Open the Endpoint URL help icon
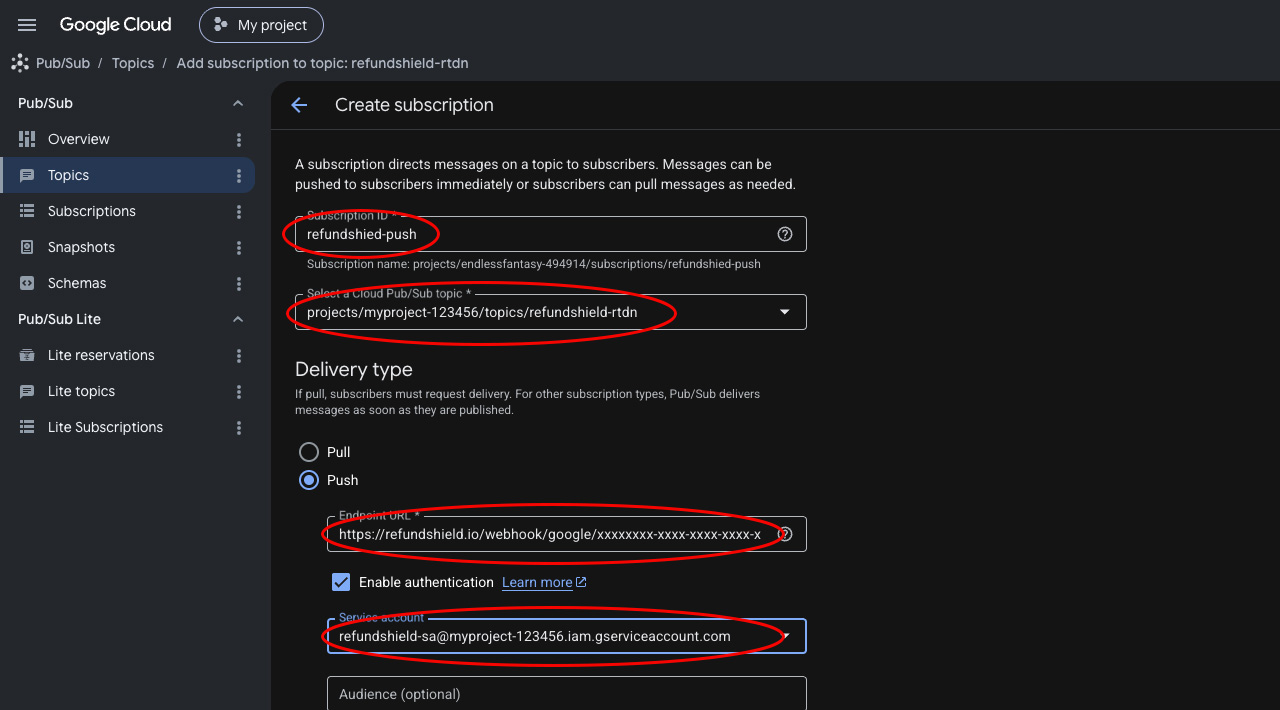Viewport: 1280px width, 710px height. [785, 534]
